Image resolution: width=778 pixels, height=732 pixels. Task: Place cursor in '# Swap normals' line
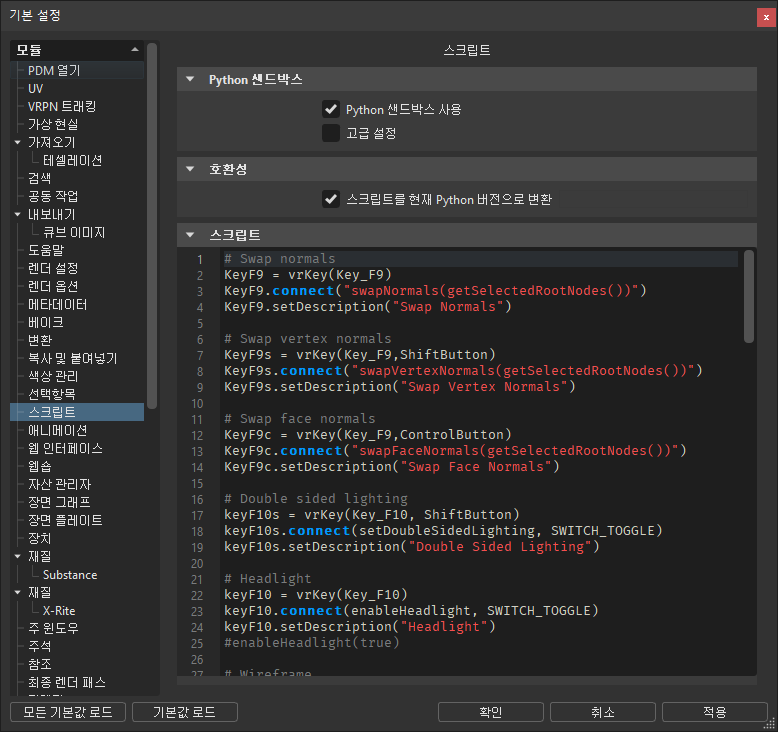tap(279, 259)
